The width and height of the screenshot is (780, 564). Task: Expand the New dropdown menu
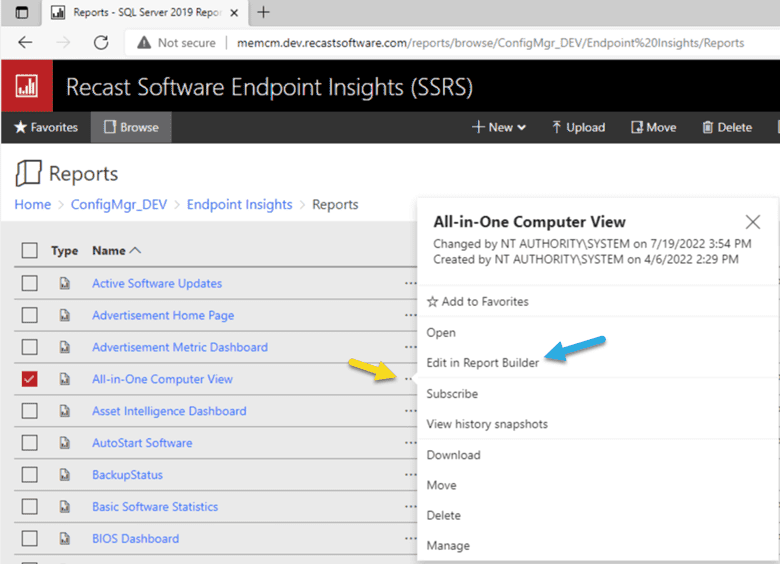click(499, 127)
